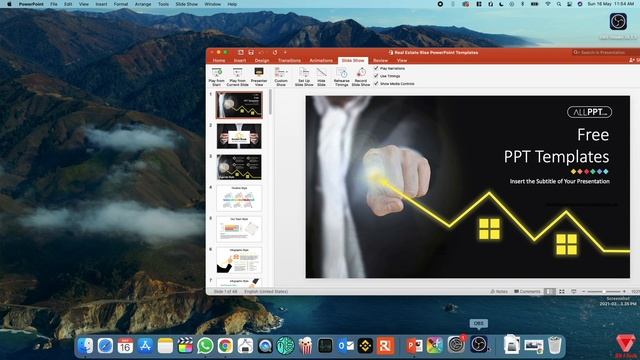Open OBS from the Dock
The width and height of the screenshot is (640, 360).
tap(478, 345)
